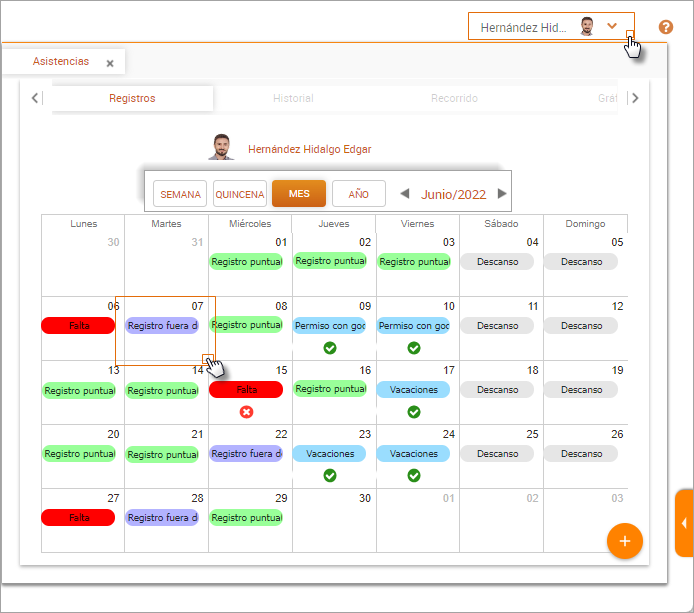Click the Hernández Hidalgo Edgar name link
Image resolution: width=694 pixels, height=613 pixels.
[309, 149]
